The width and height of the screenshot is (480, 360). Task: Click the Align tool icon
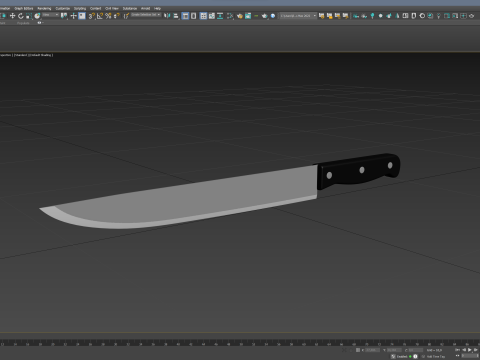pos(176,16)
